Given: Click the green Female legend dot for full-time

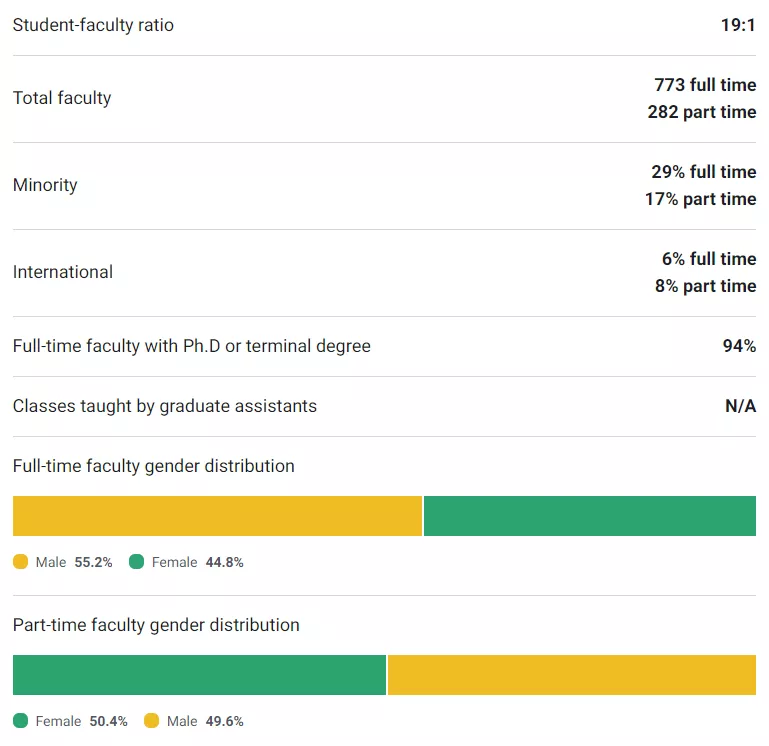Looking at the screenshot, I should point(137,562).
